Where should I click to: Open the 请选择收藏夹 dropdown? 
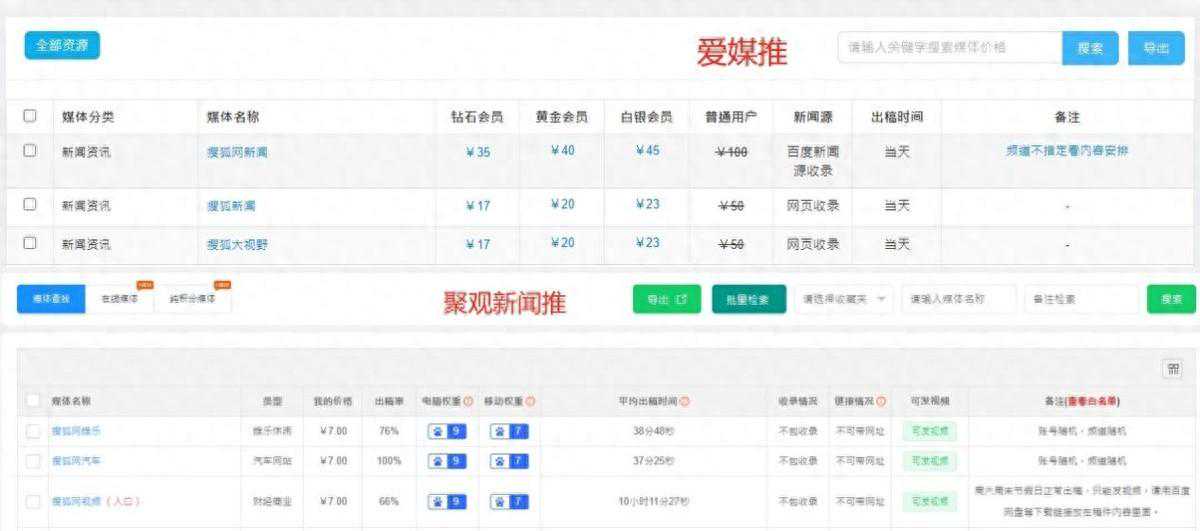[844, 299]
